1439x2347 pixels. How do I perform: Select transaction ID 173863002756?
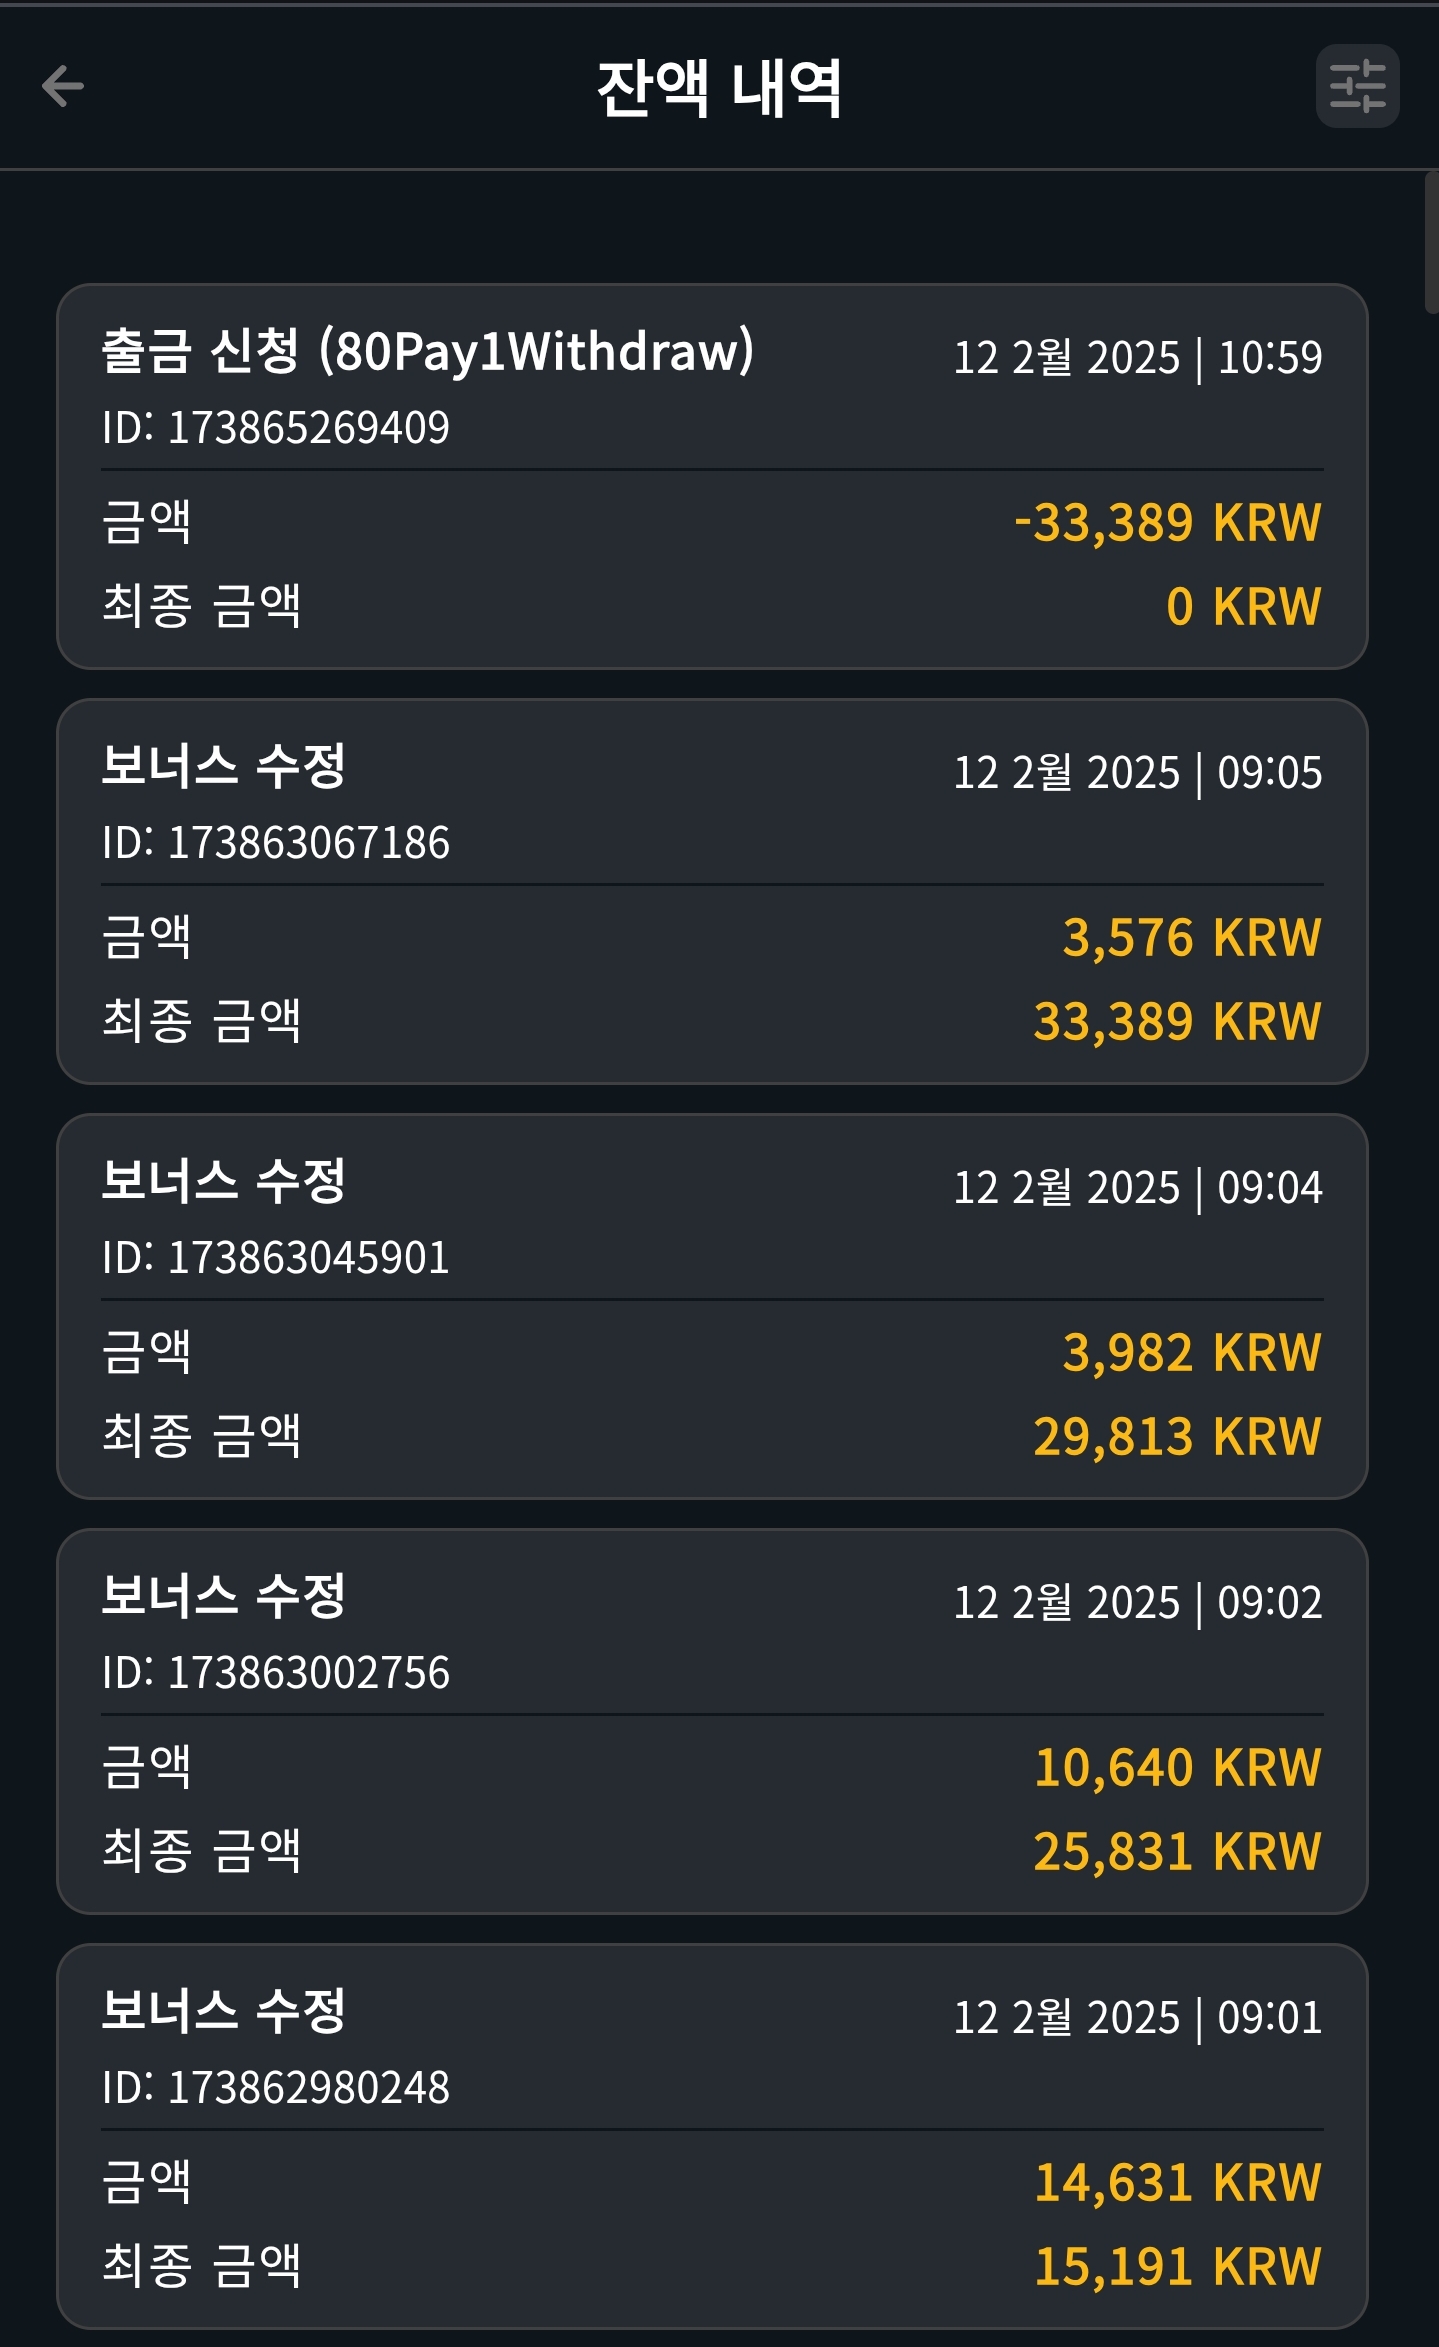click(x=276, y=1672)
